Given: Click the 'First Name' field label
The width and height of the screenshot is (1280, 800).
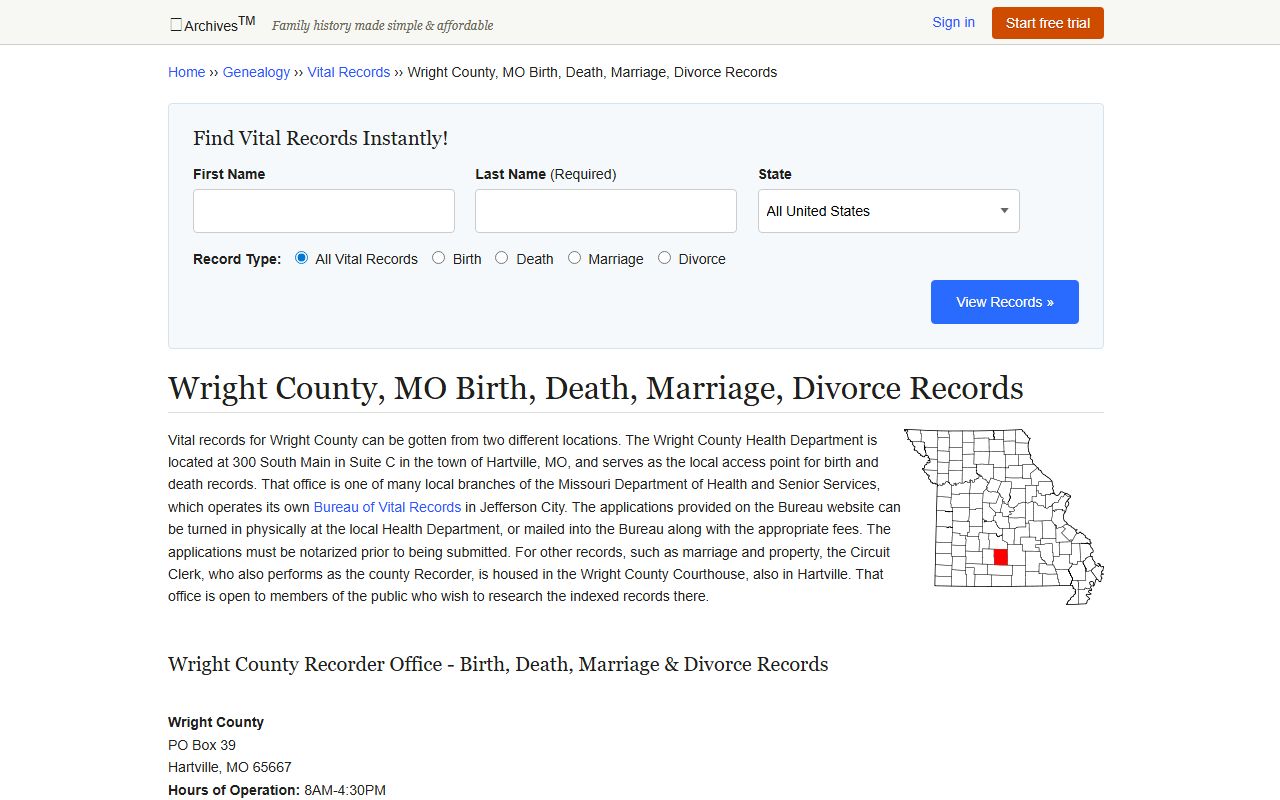Looking at the screenshot, I should [x=229, y=174].
